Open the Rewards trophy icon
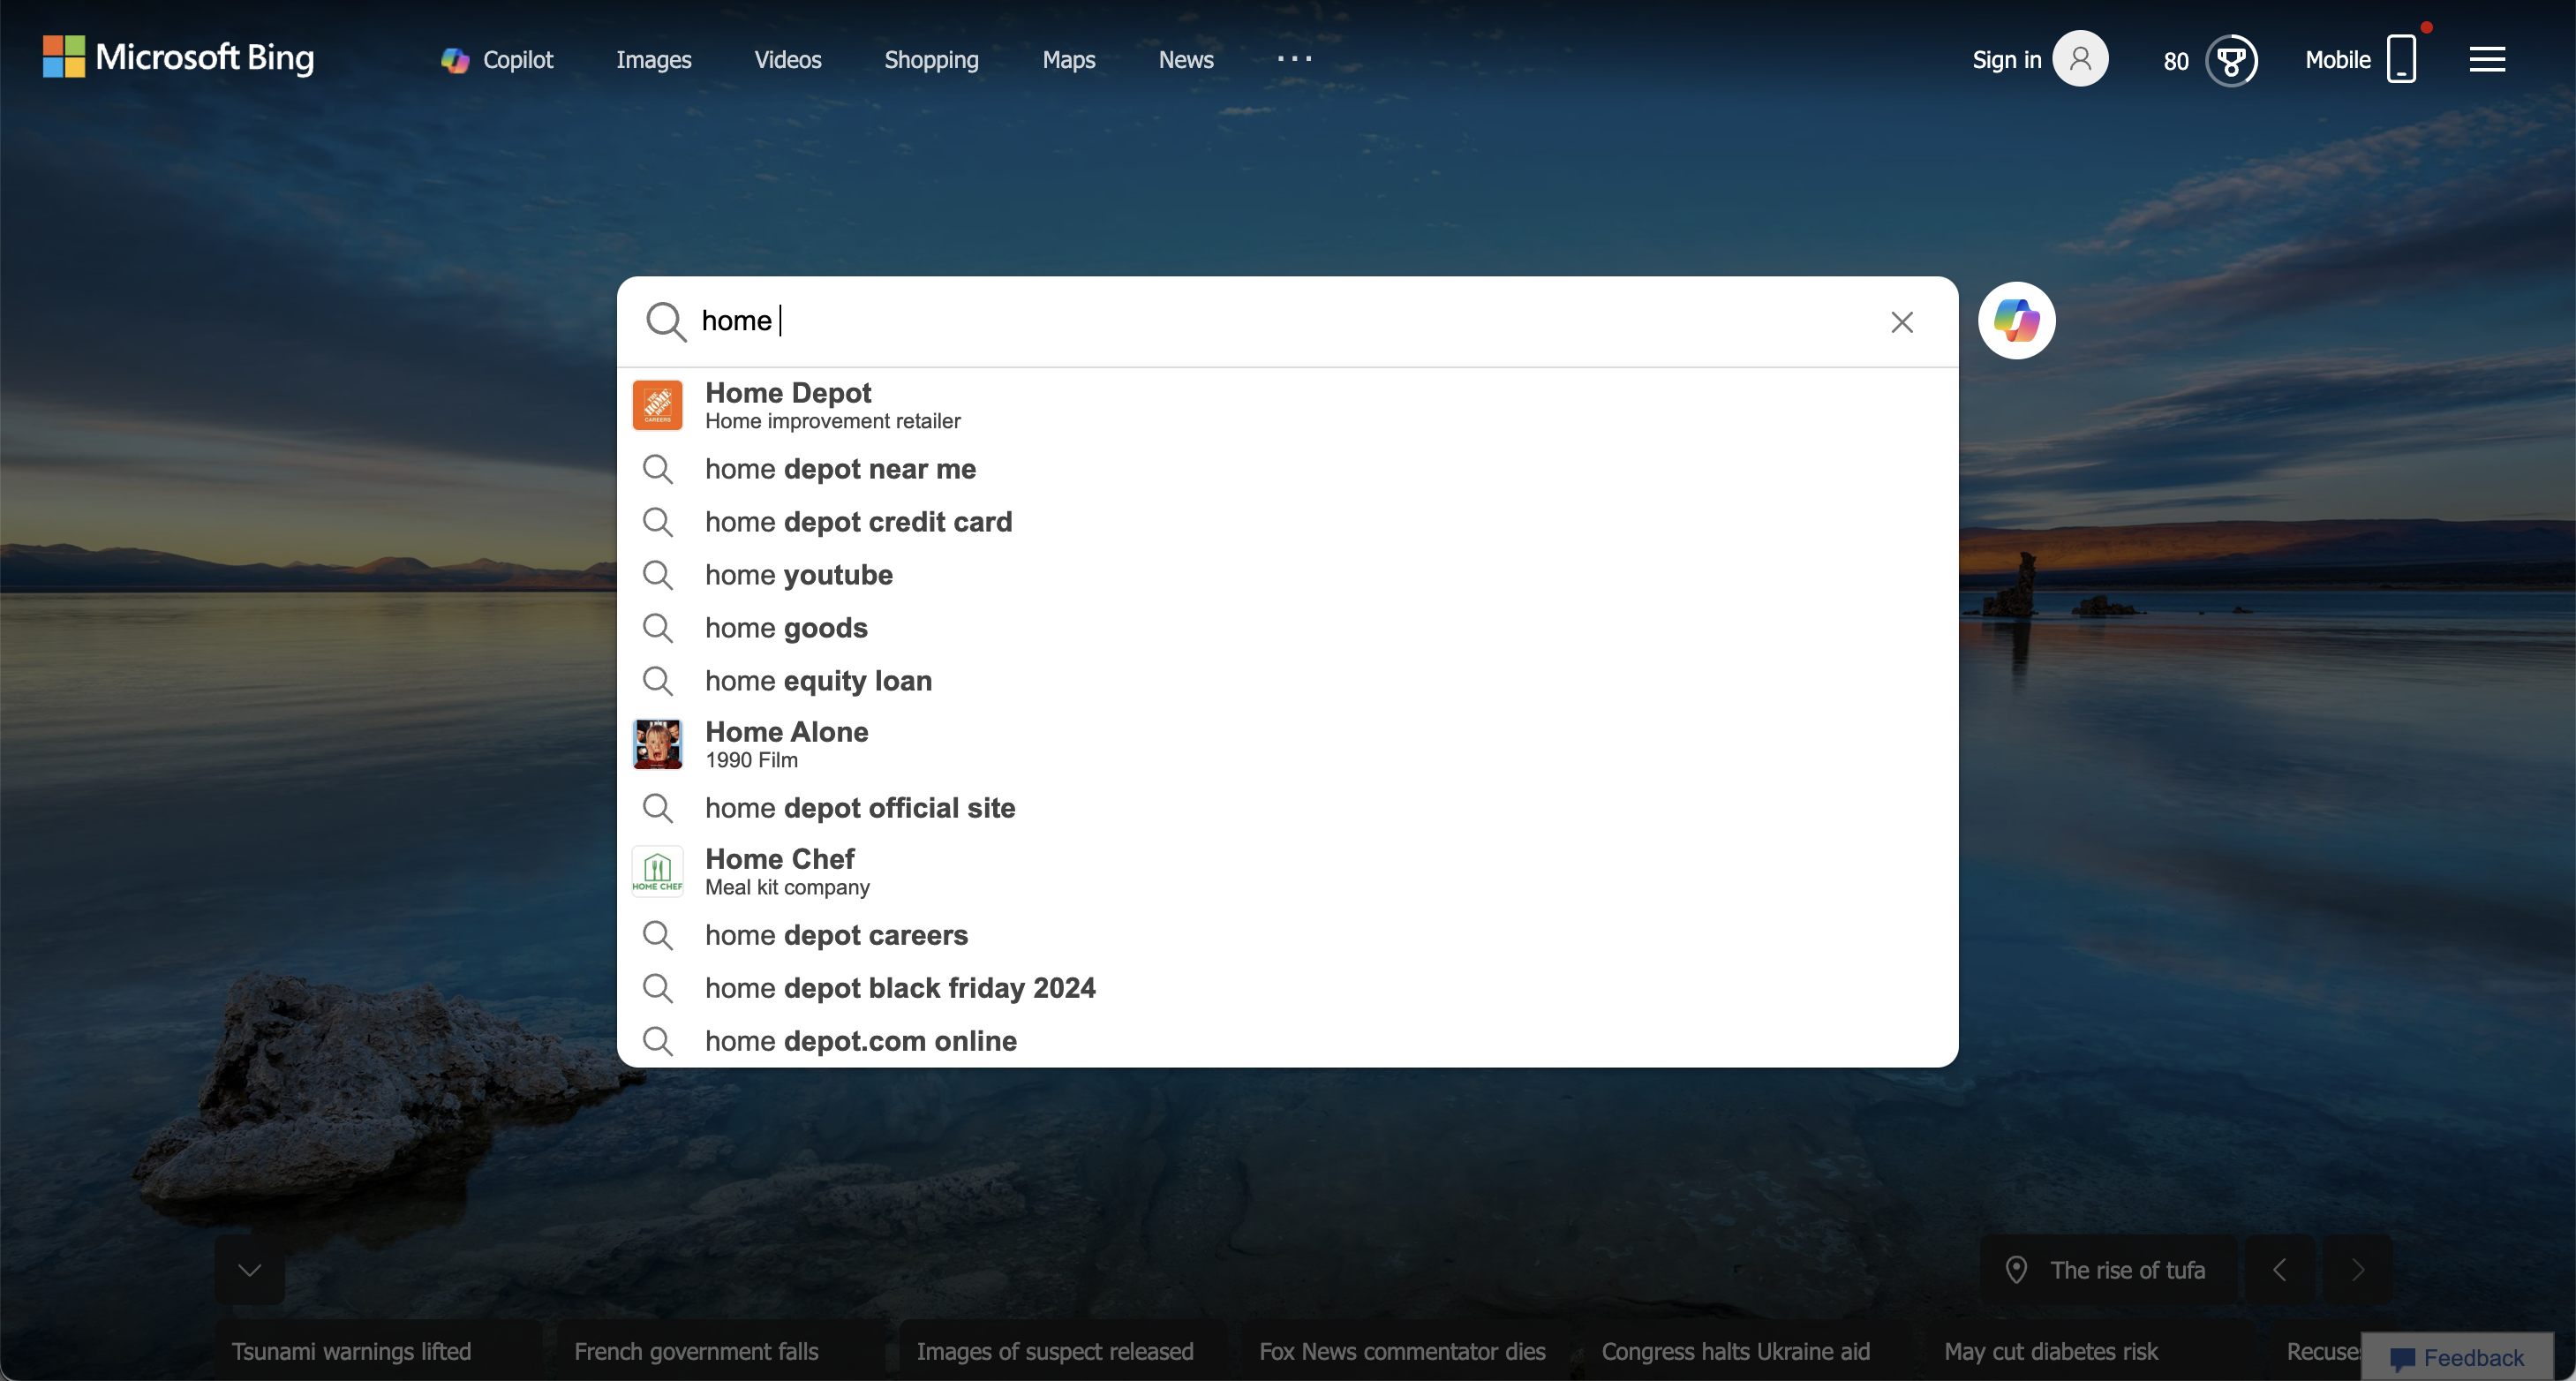The image size is (2576, 1381). click(x=2231, y=61)
